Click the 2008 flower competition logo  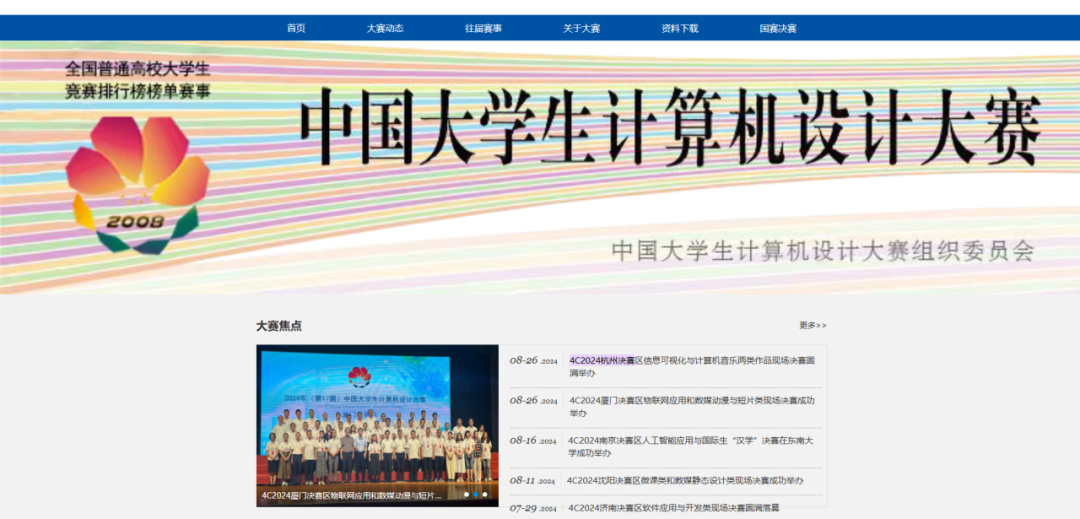137,185
